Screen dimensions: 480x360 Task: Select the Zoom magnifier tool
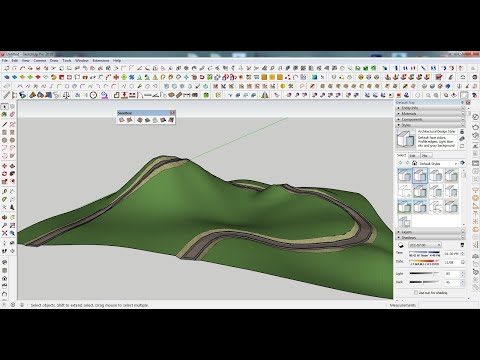coord(4,225)
